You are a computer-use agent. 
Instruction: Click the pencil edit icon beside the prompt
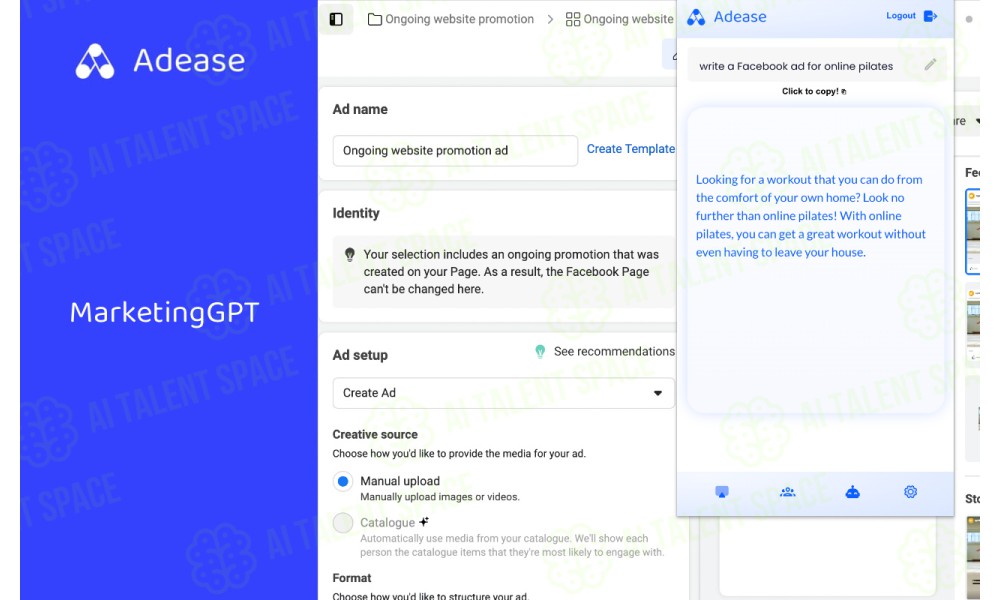click(930, 64)
